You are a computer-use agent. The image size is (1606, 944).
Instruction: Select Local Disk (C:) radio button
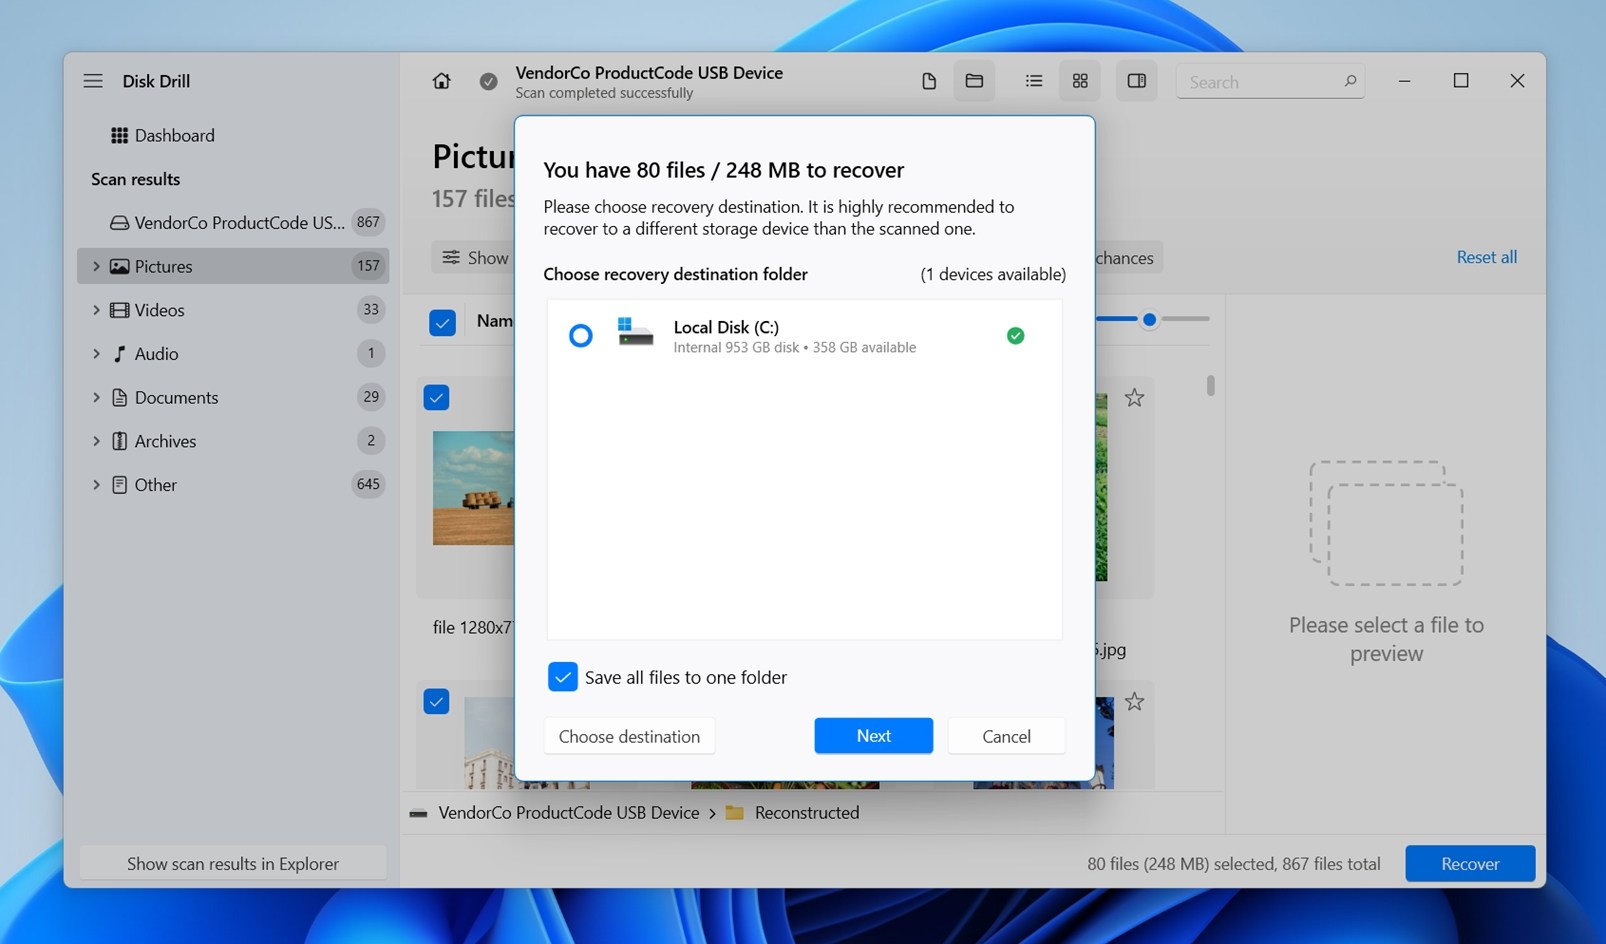(580, 336)
